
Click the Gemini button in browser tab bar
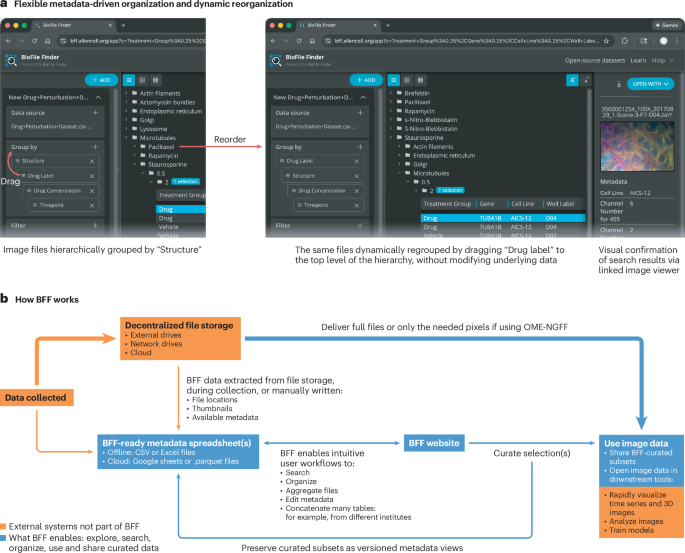667,25
